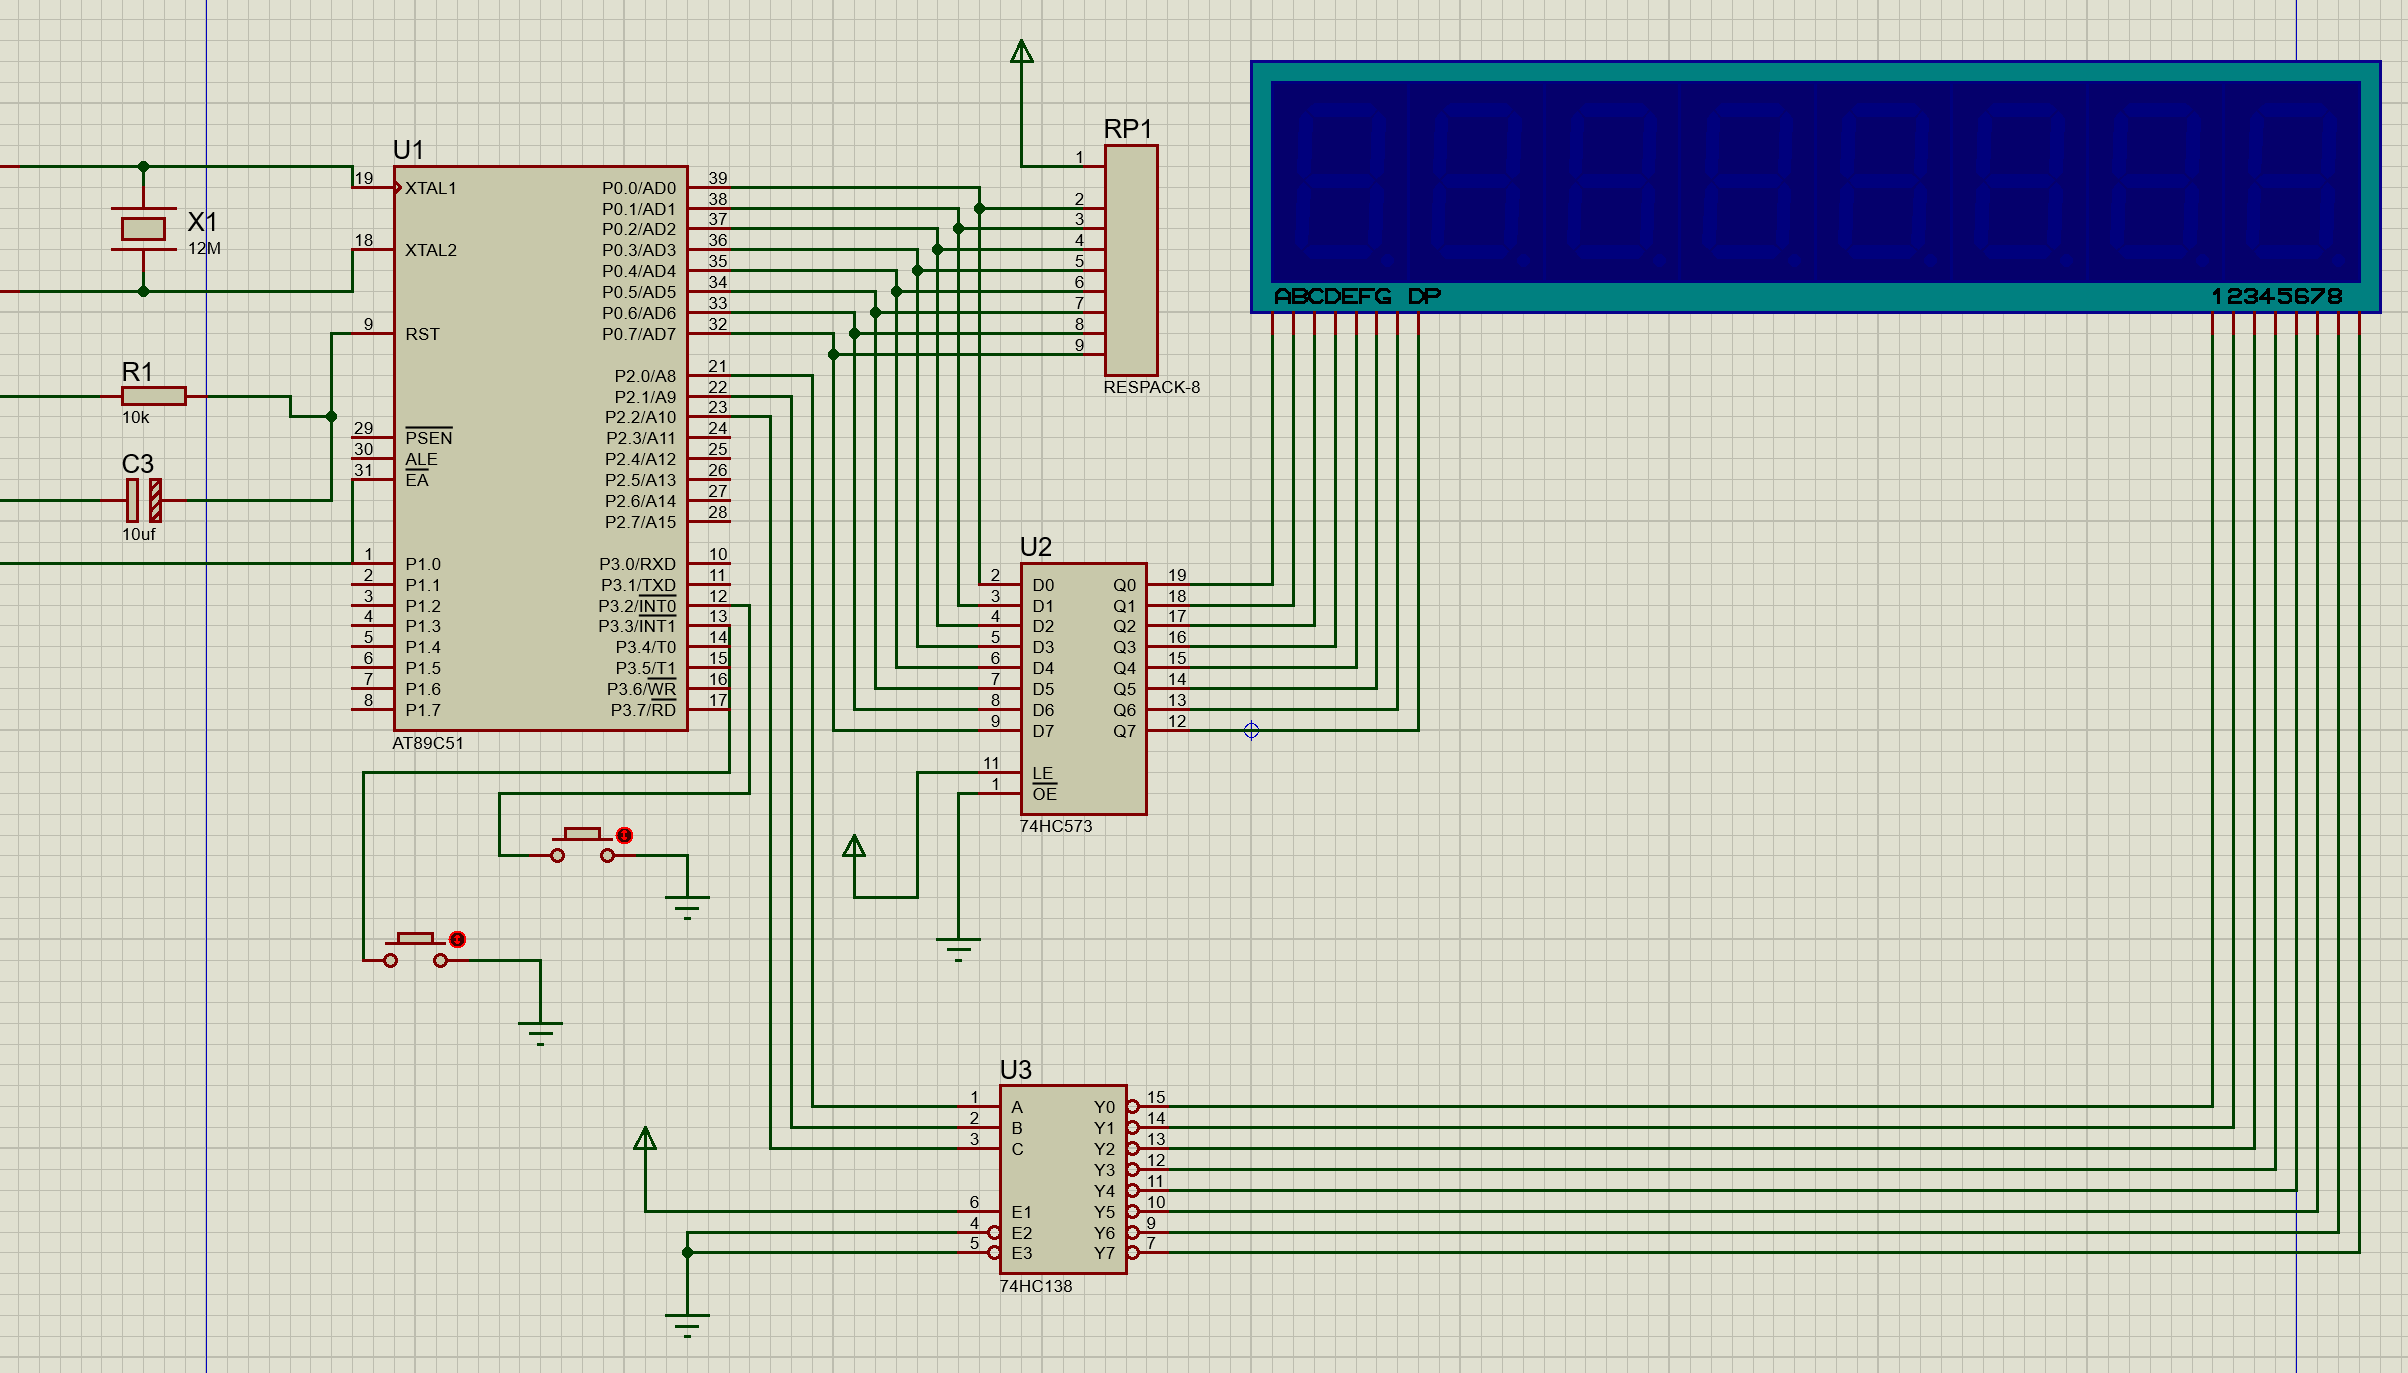This screenshot has width=2408, height=1373.
Task: Toggle the upper push button's red actuator dot
Action: 625,835
